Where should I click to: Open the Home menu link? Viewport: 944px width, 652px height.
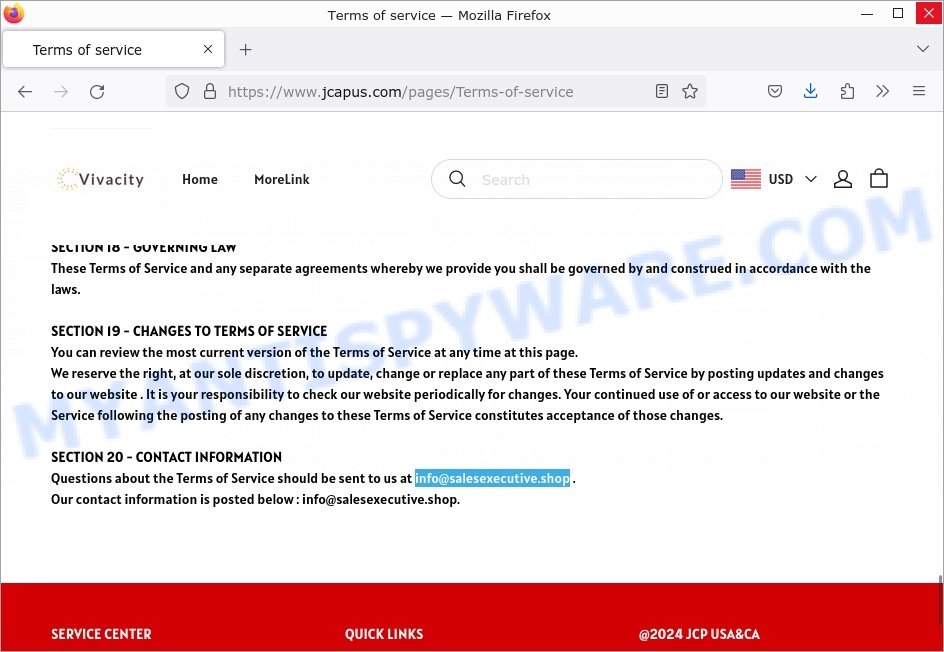200,179
